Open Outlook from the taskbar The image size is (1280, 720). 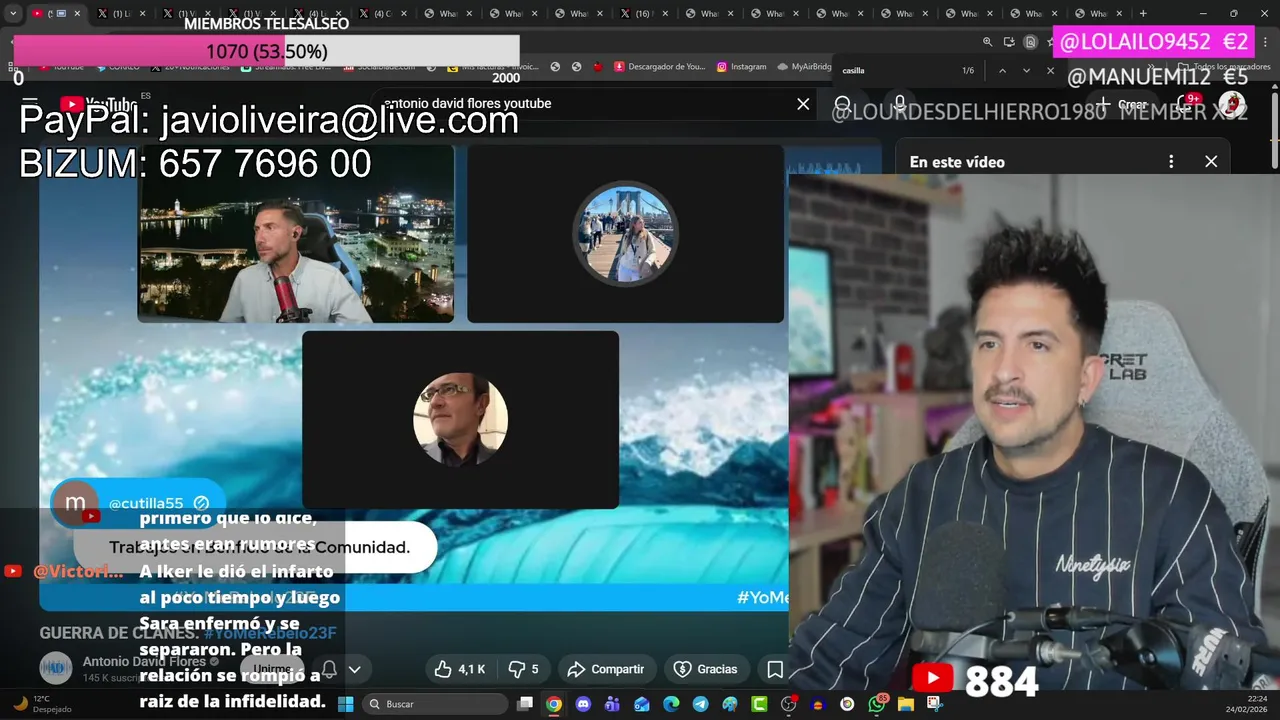pos(642,704)
